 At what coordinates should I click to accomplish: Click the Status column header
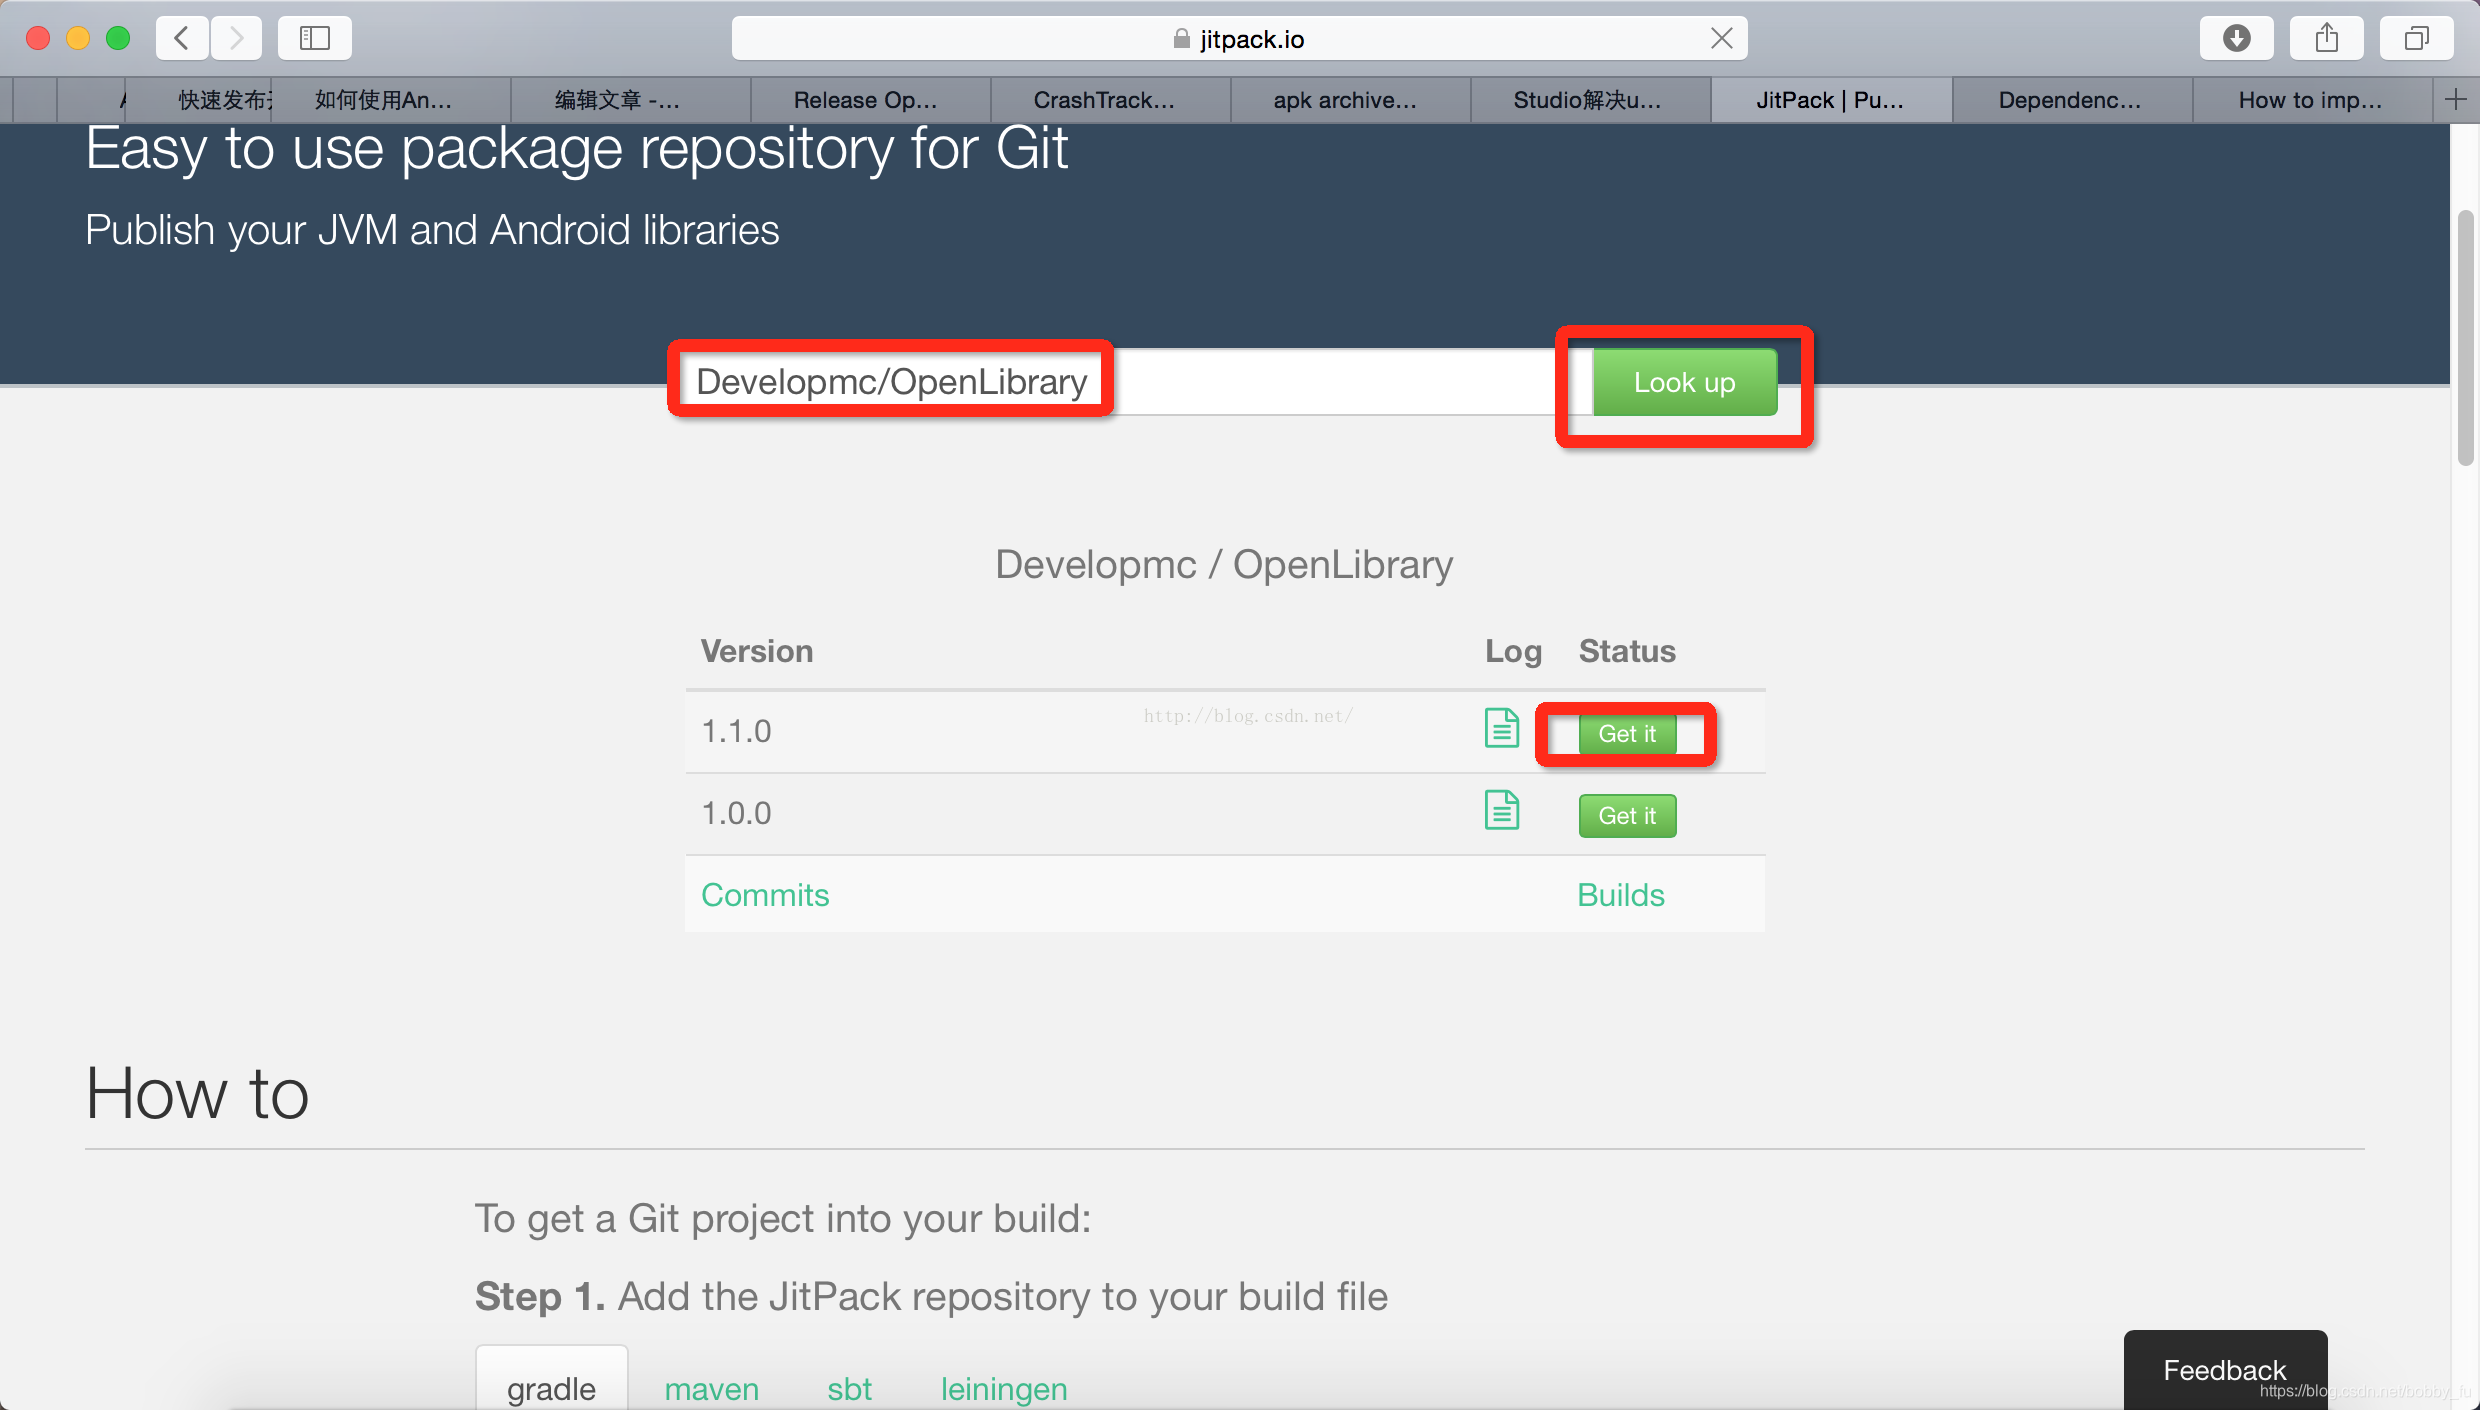pyautogui.click(x=1627, y=651)
